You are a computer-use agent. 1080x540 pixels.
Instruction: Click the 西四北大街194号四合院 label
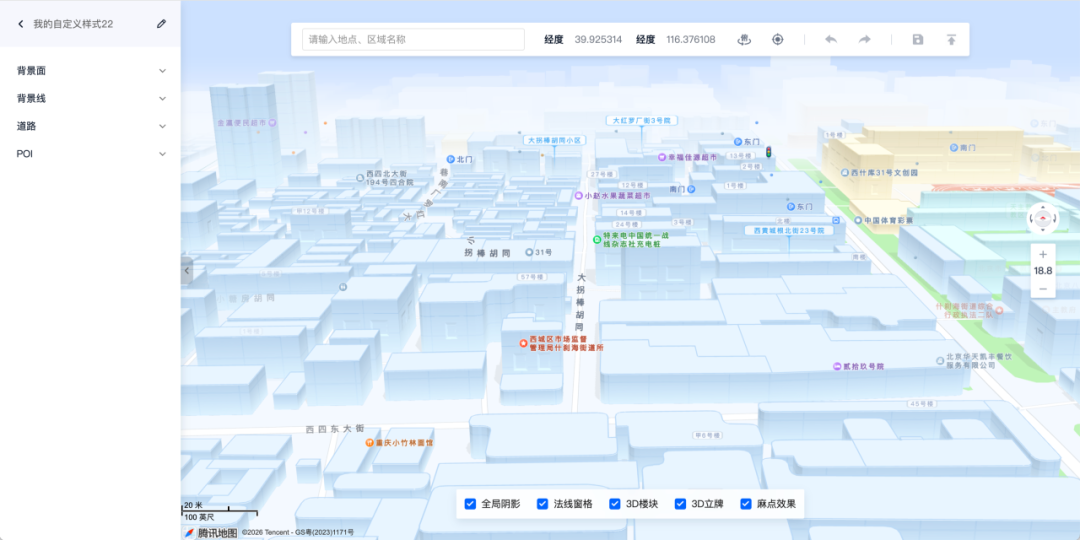(390, 178)
